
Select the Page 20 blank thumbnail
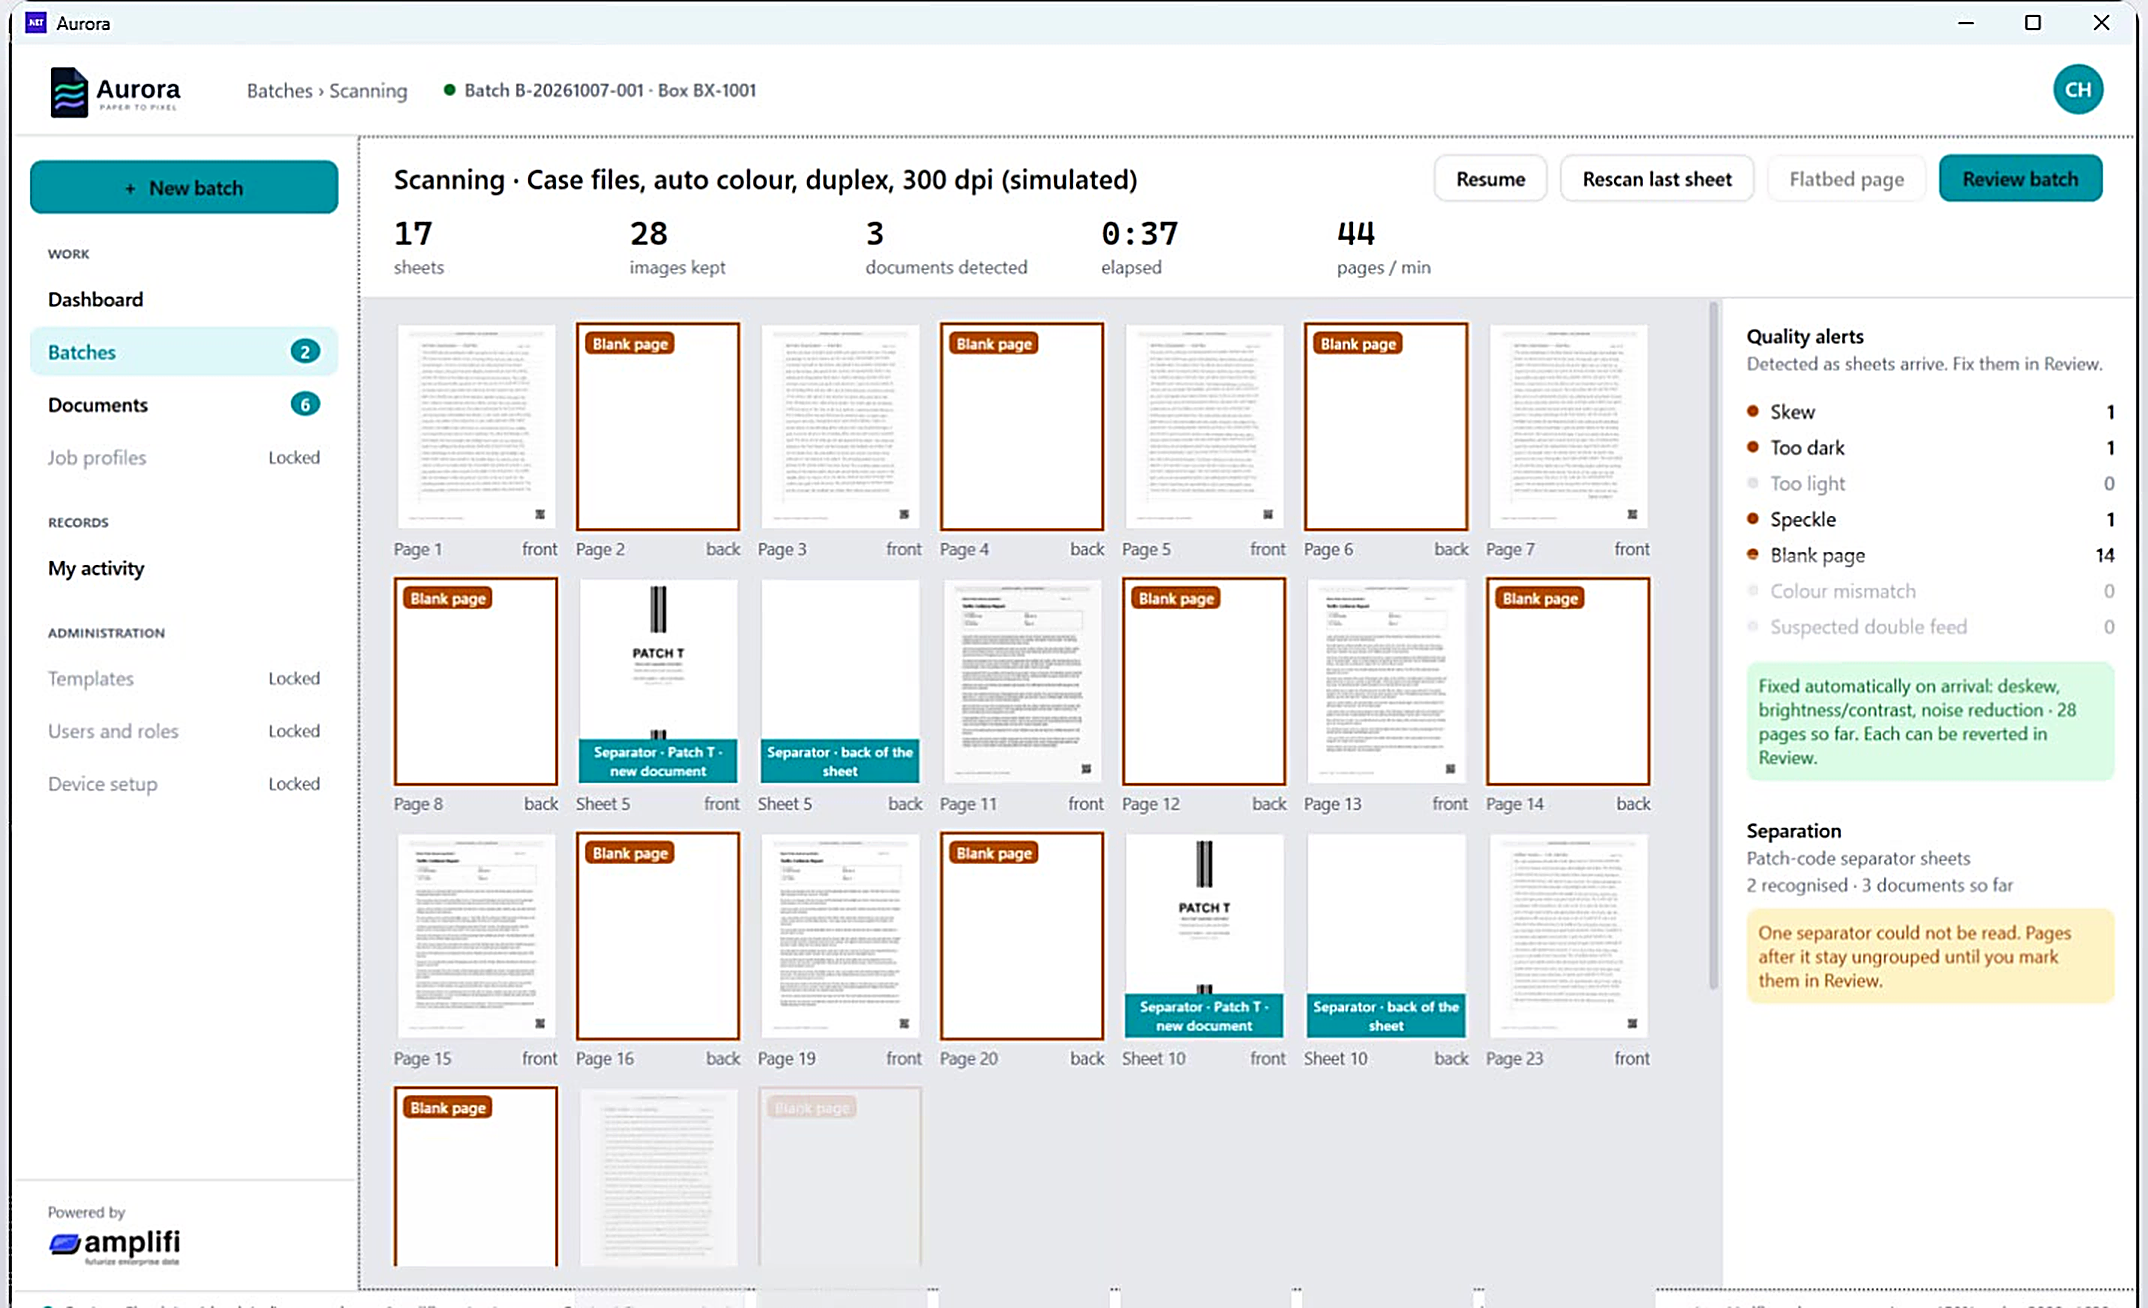coord(1022,936)
